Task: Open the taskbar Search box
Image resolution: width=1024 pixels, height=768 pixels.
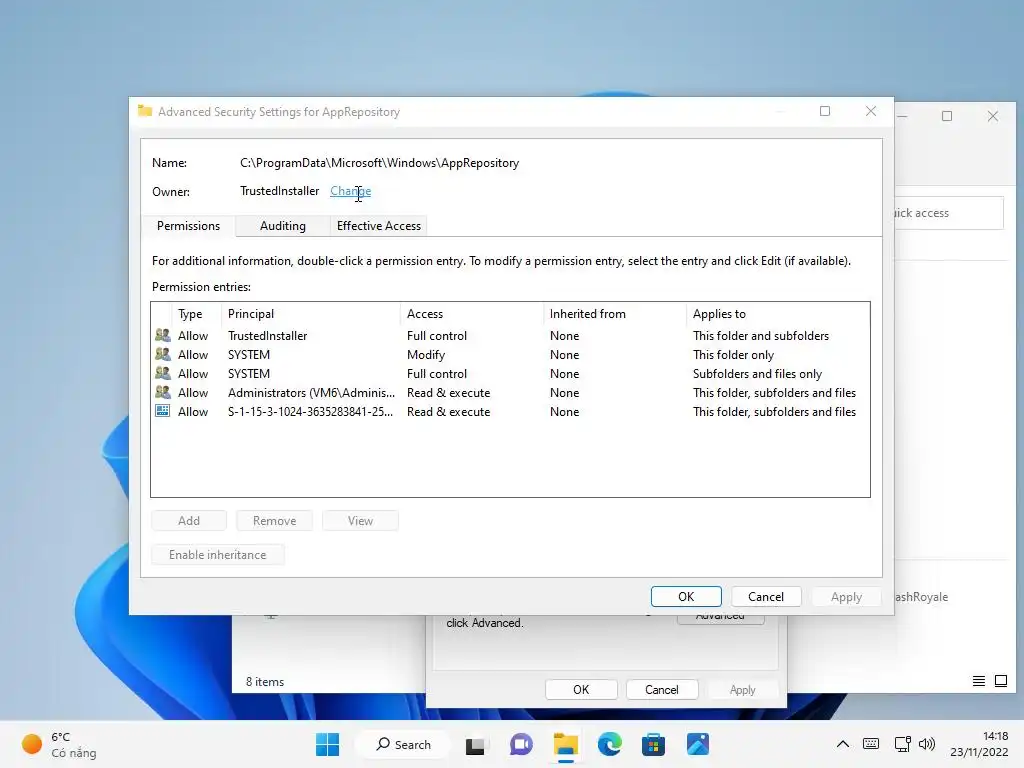Action: (x=403, y=744)
